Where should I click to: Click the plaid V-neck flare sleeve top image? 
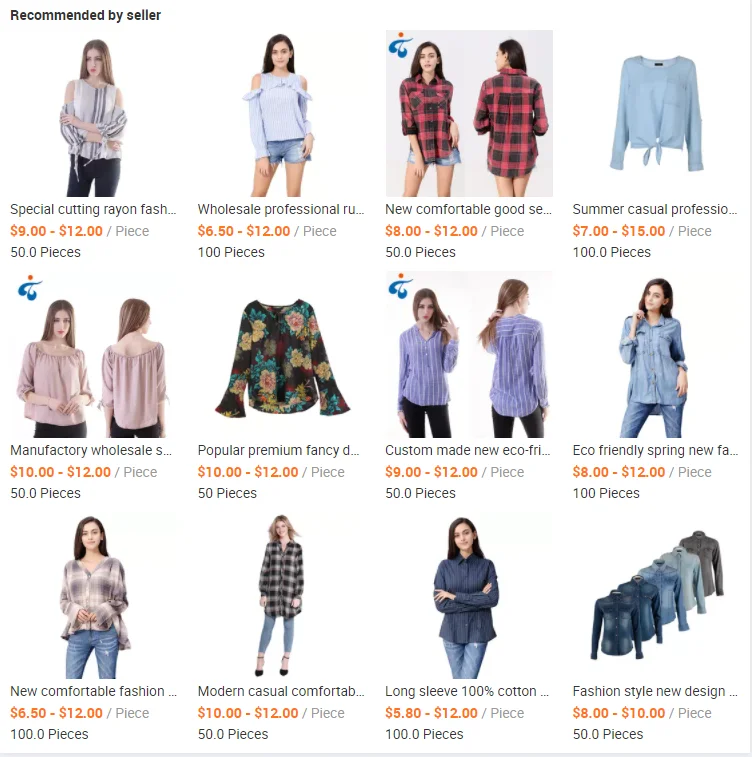tap(94, 595)
